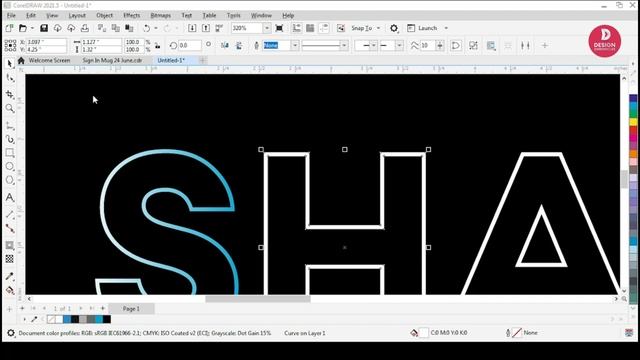
Task: Open the File menu
Action: (x=11, y=15)
